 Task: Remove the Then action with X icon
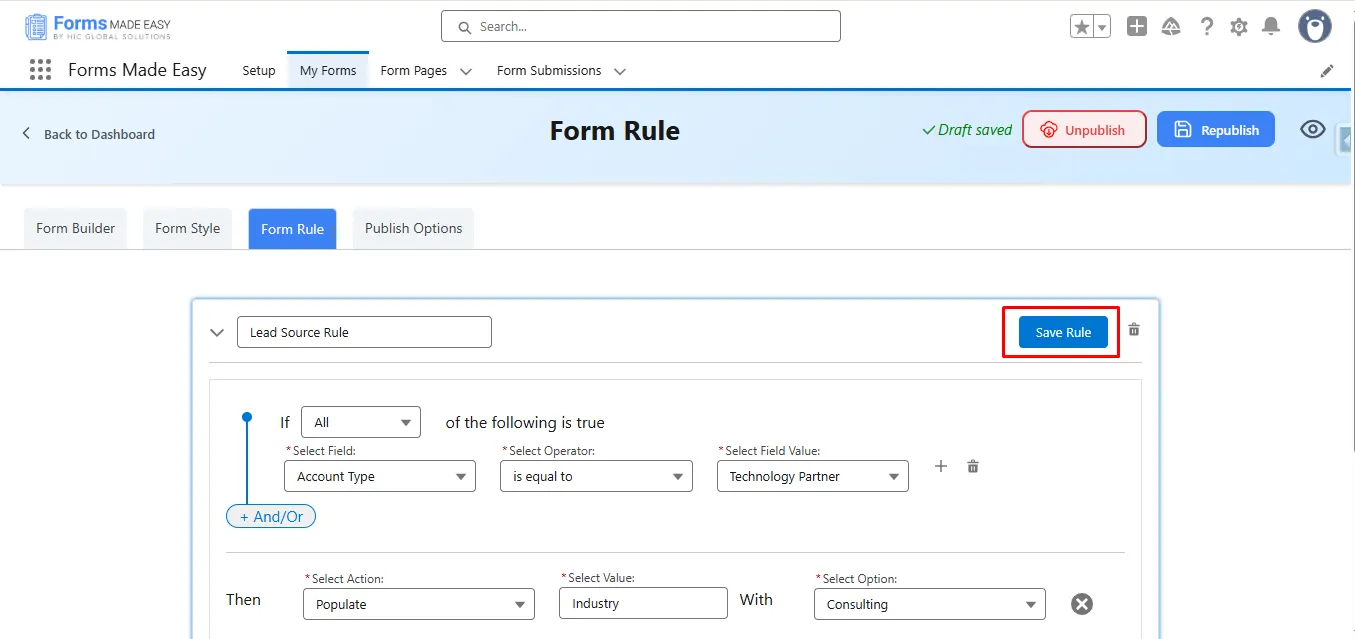[1082, 604]
